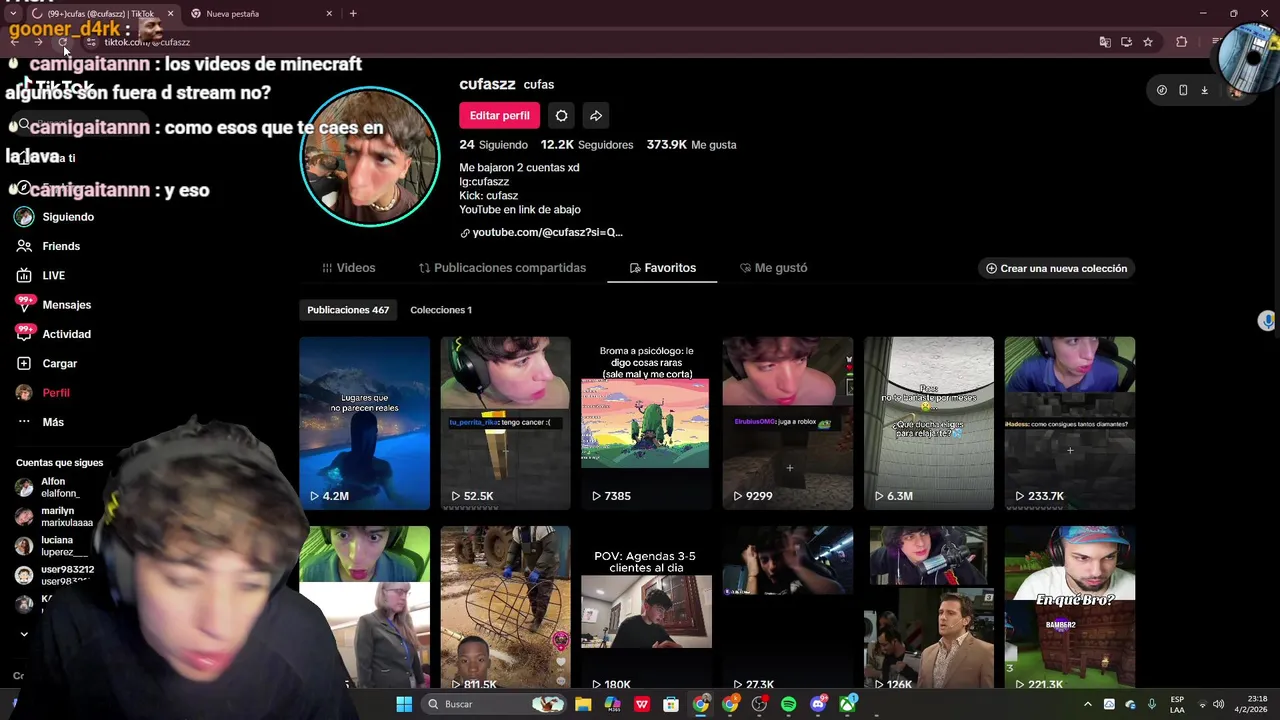Open the 52.5K views video thumbnail
The width and height of the screenshot is (1280, 720).
(505, 423)
